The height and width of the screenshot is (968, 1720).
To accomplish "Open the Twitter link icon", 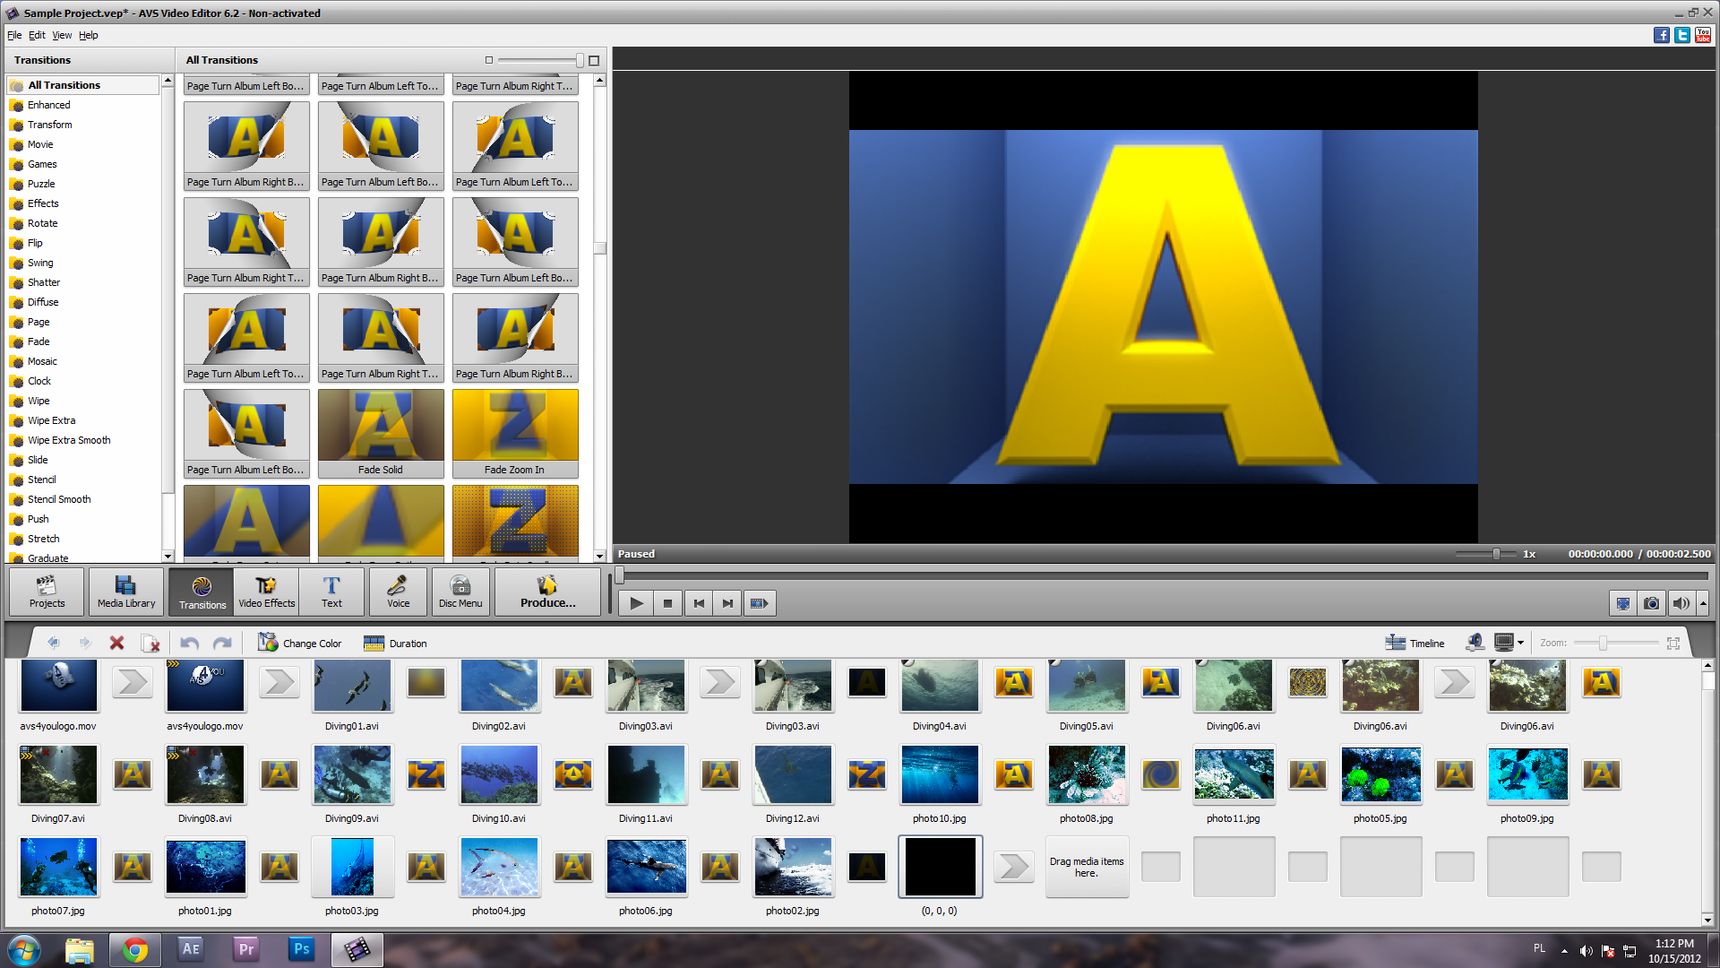I will click(x=1682, y=35).
